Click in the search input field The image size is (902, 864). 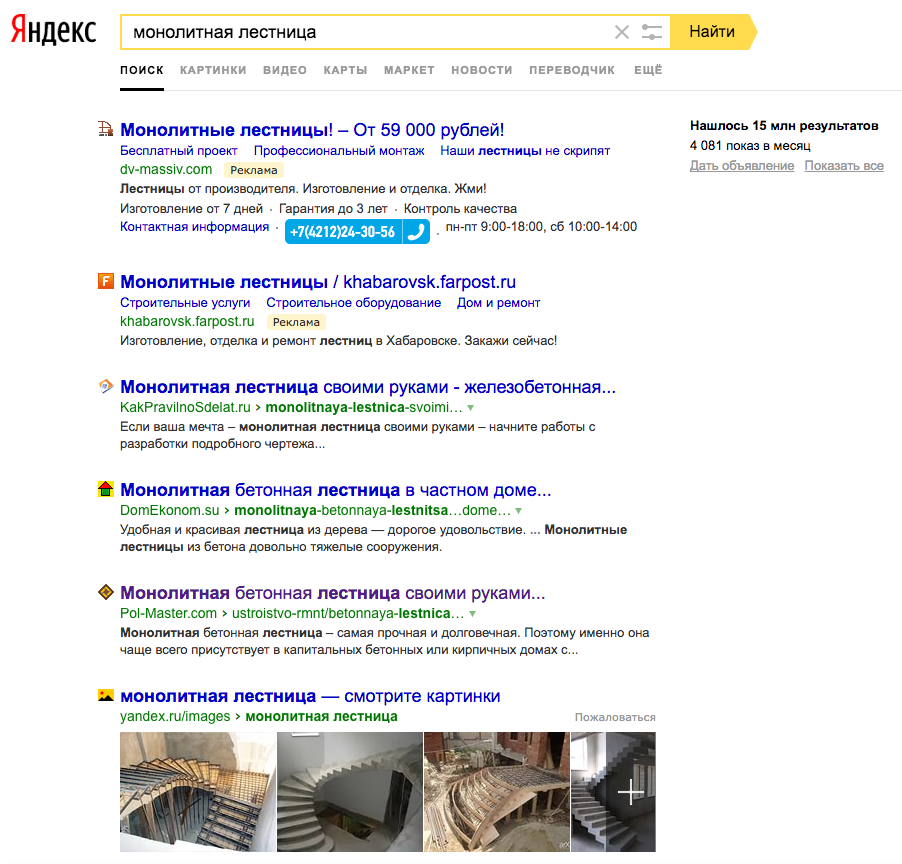365,32
